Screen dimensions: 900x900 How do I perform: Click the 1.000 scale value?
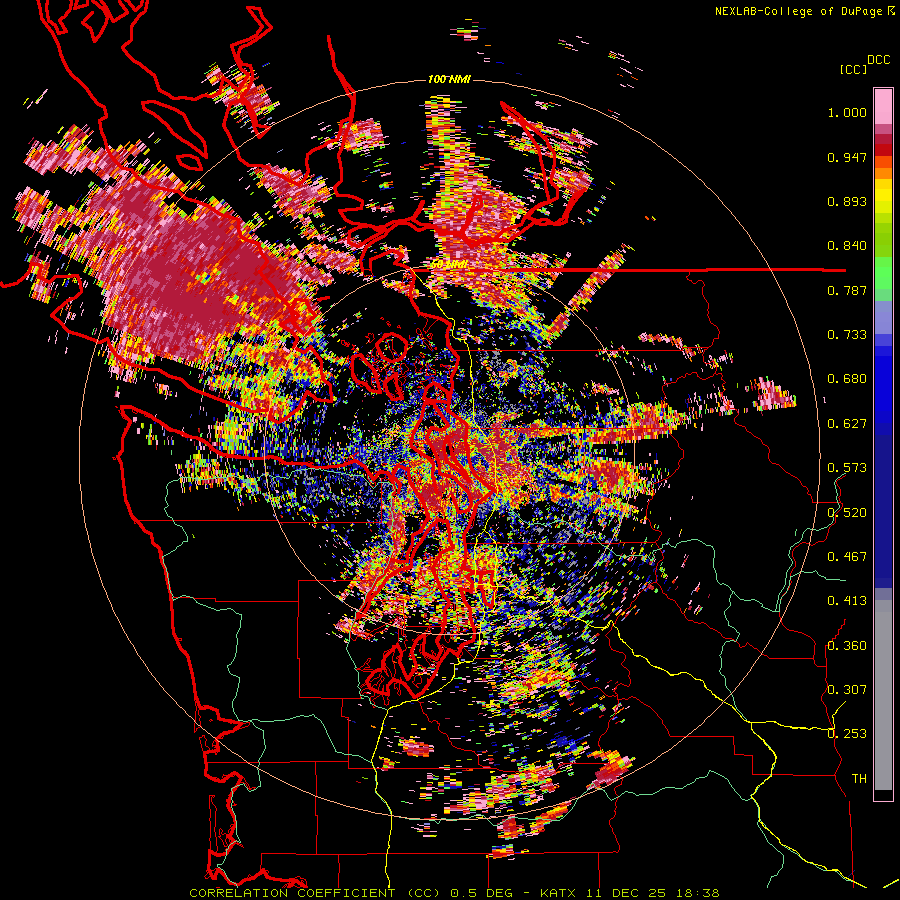847,112
